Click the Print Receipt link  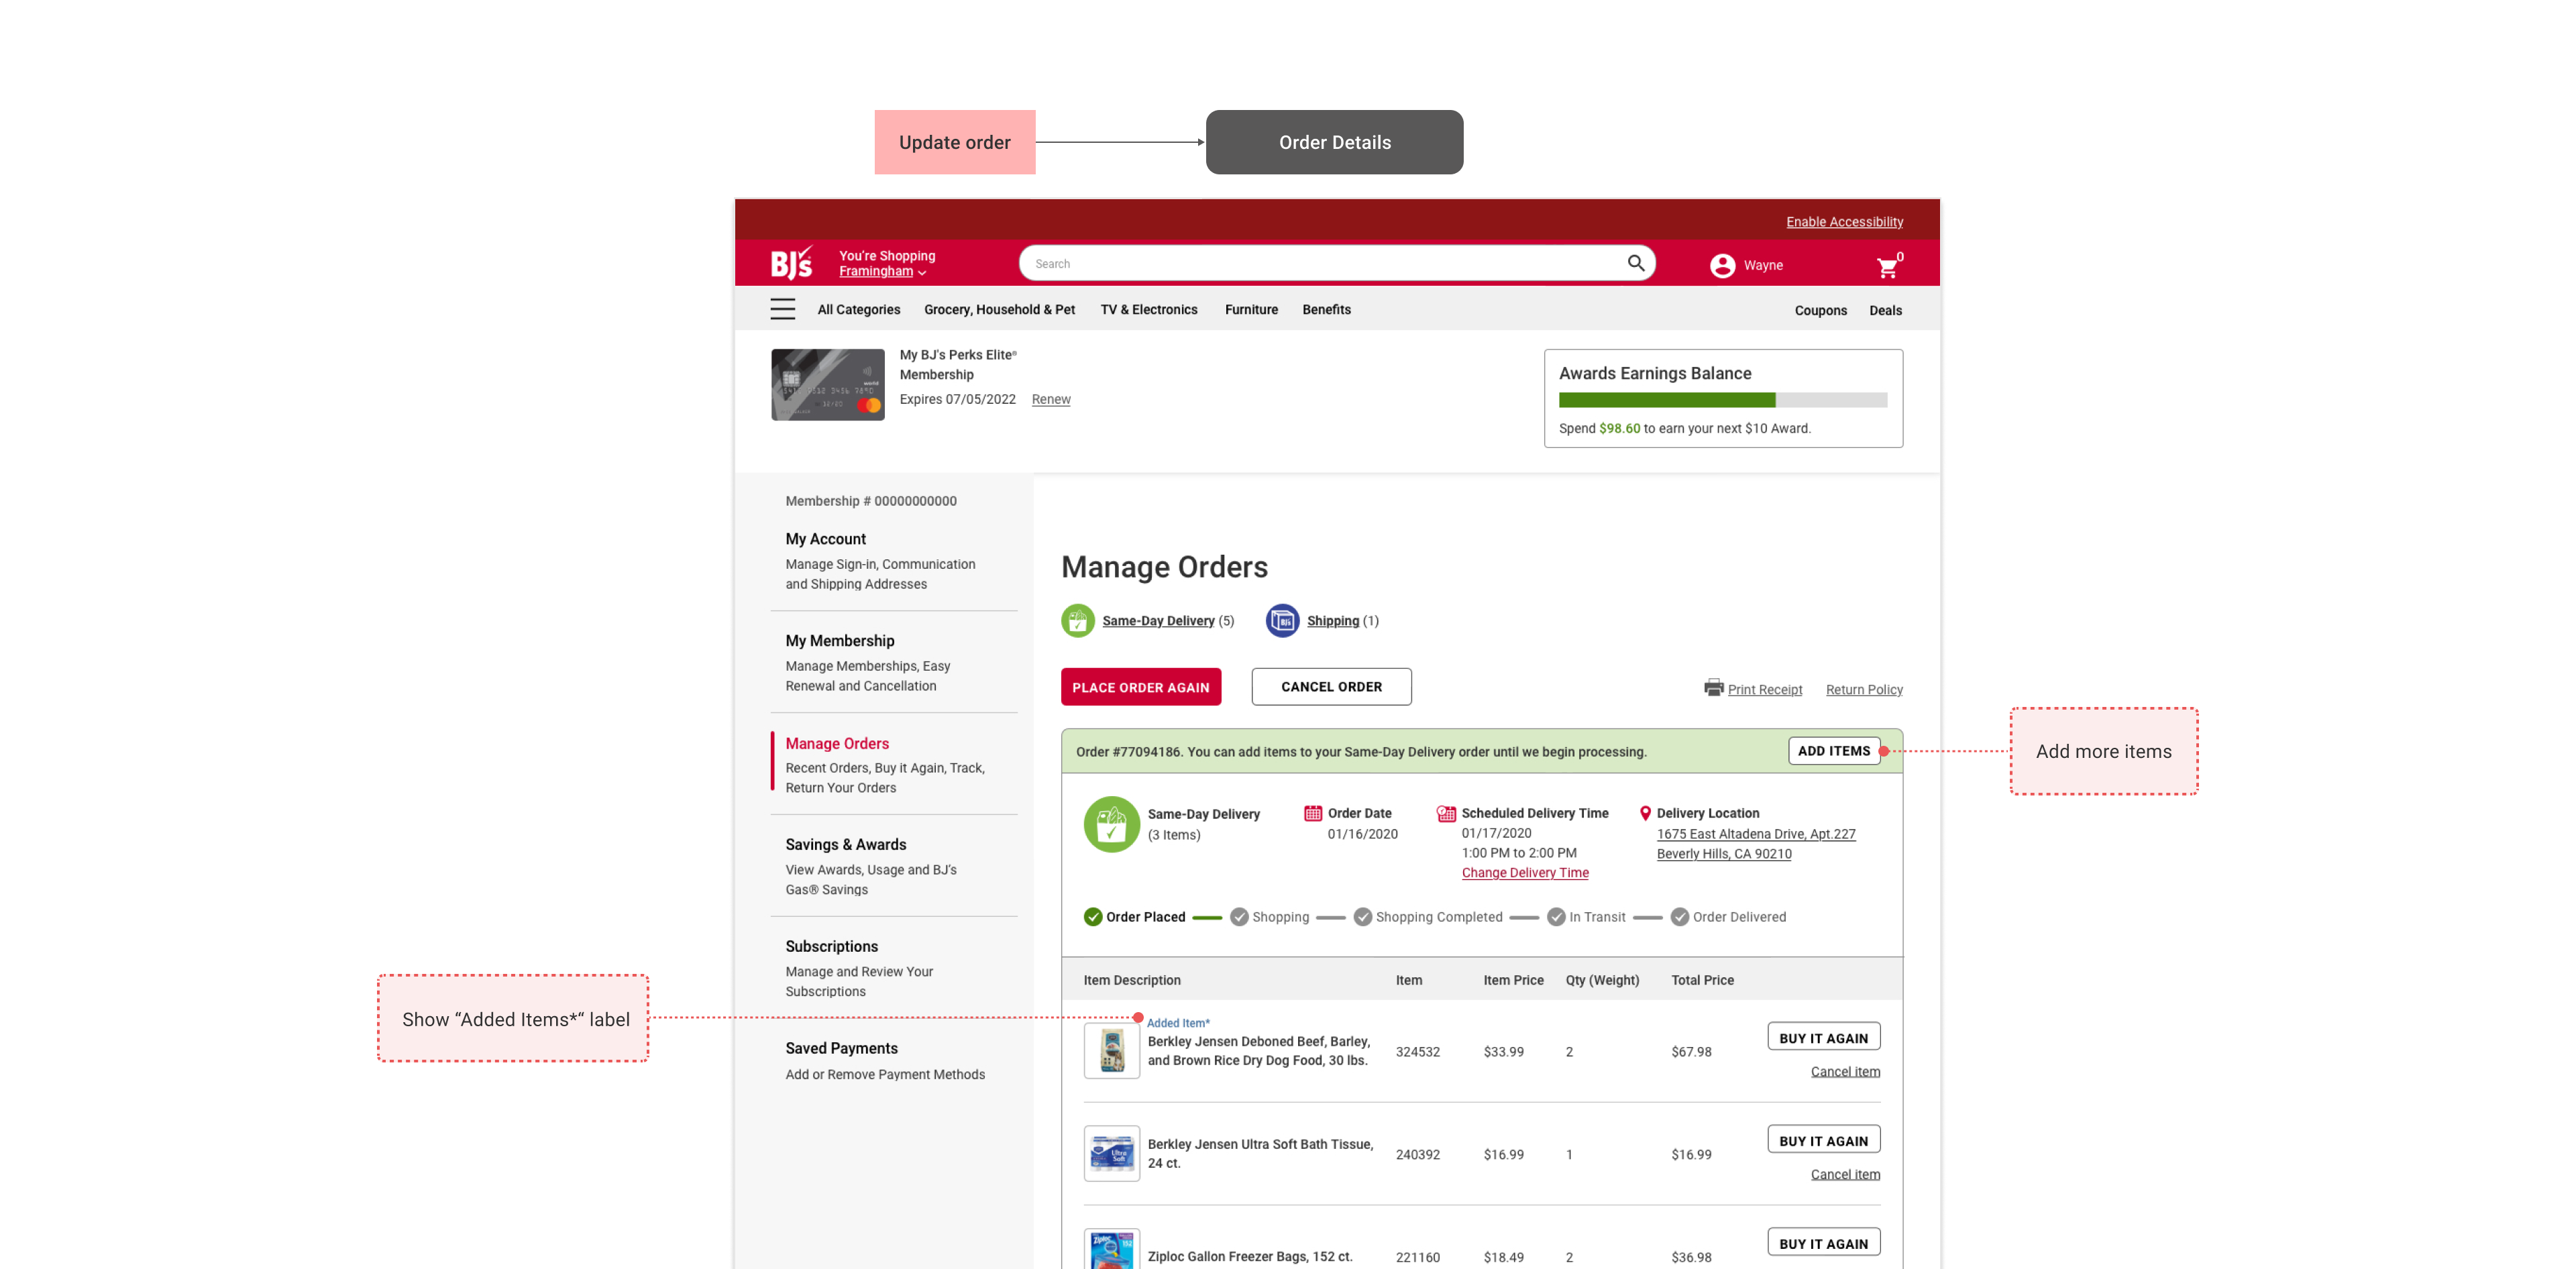tap(1765, 690)
